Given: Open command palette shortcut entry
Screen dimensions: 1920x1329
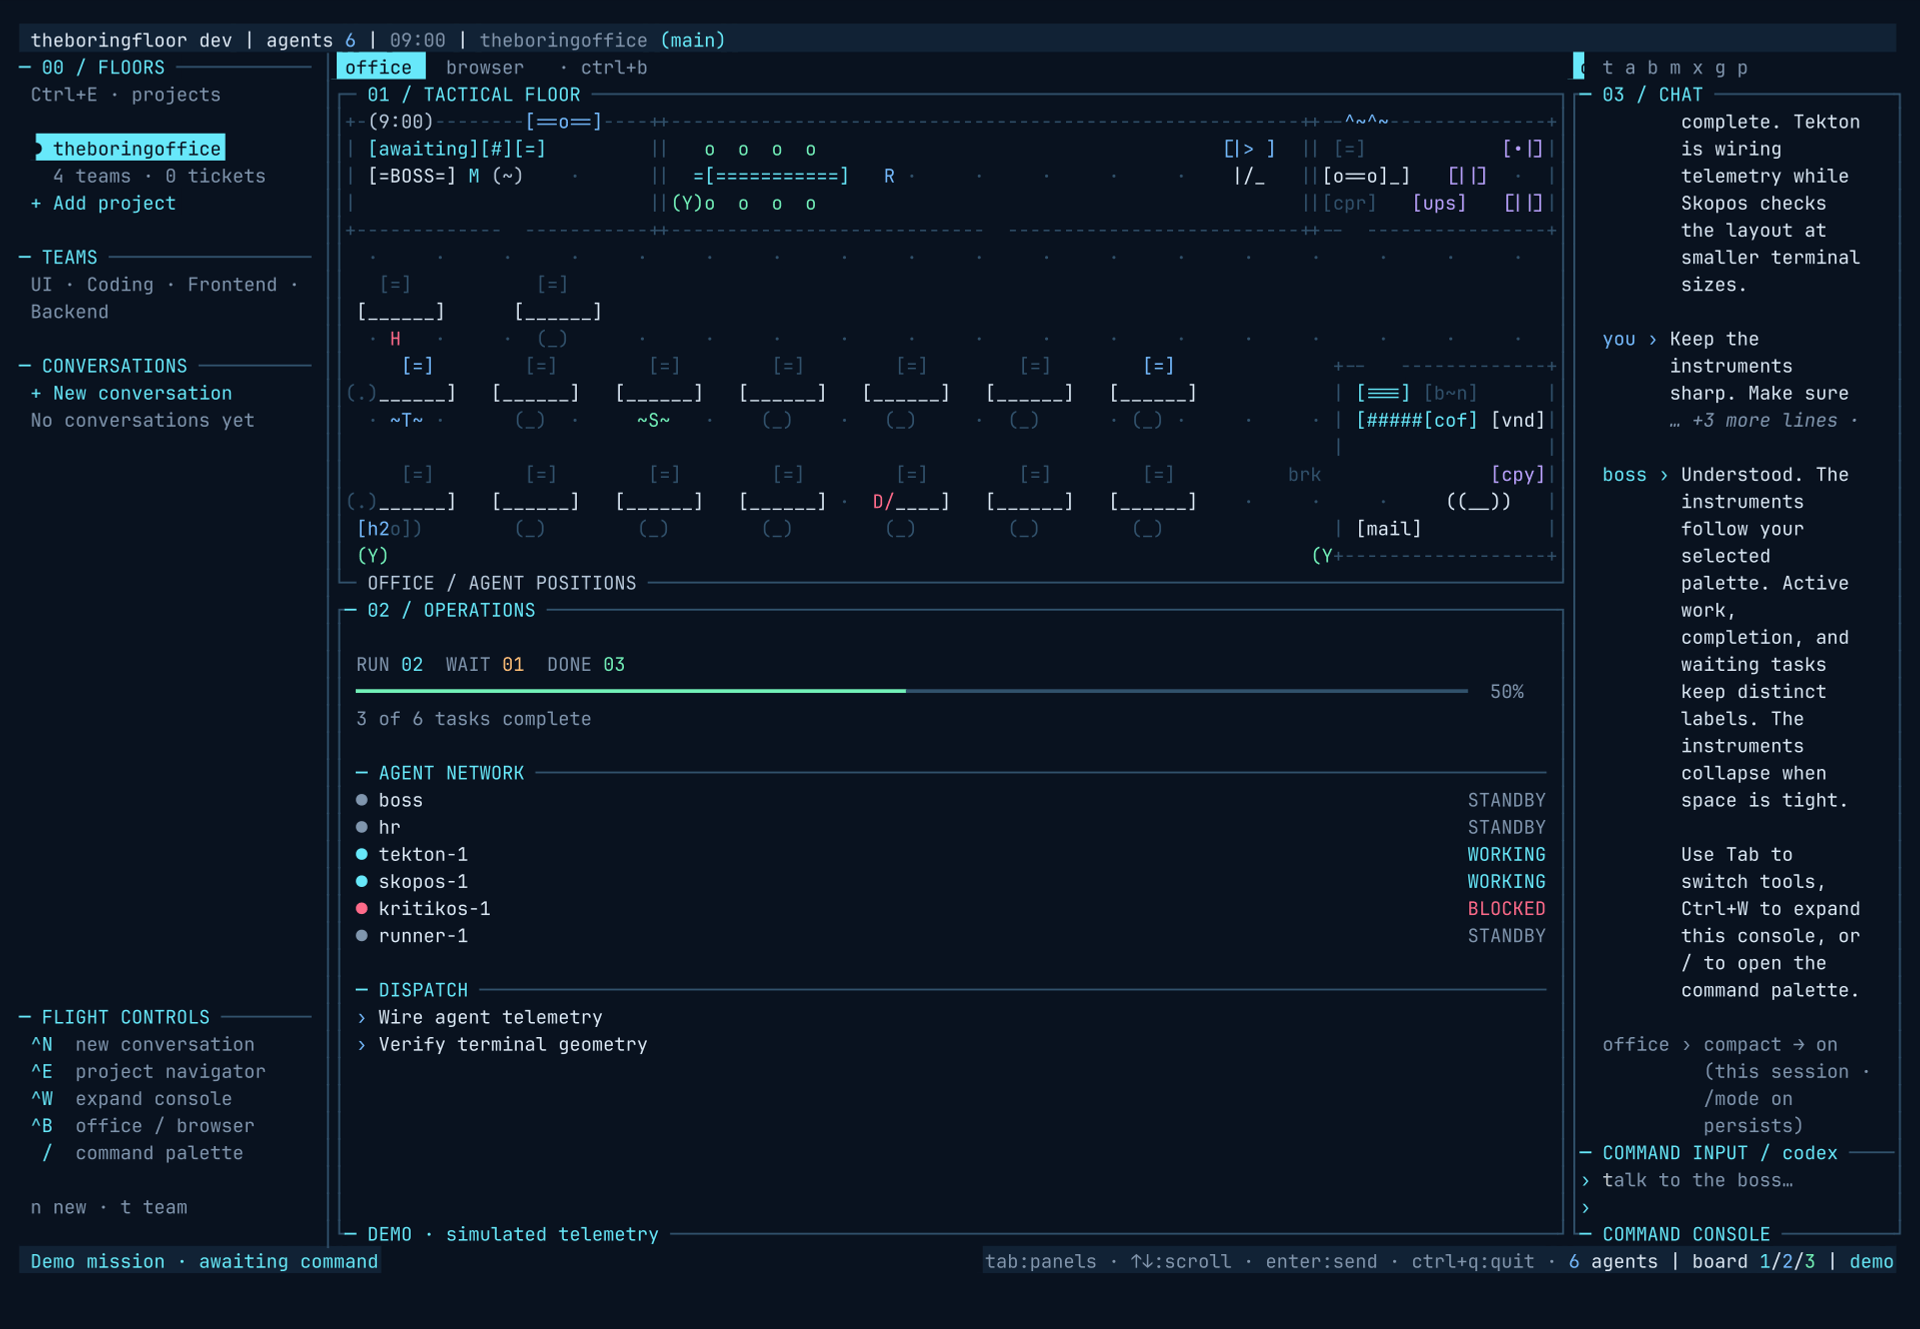Looking at the screenshot, I should click(142, 1152).
